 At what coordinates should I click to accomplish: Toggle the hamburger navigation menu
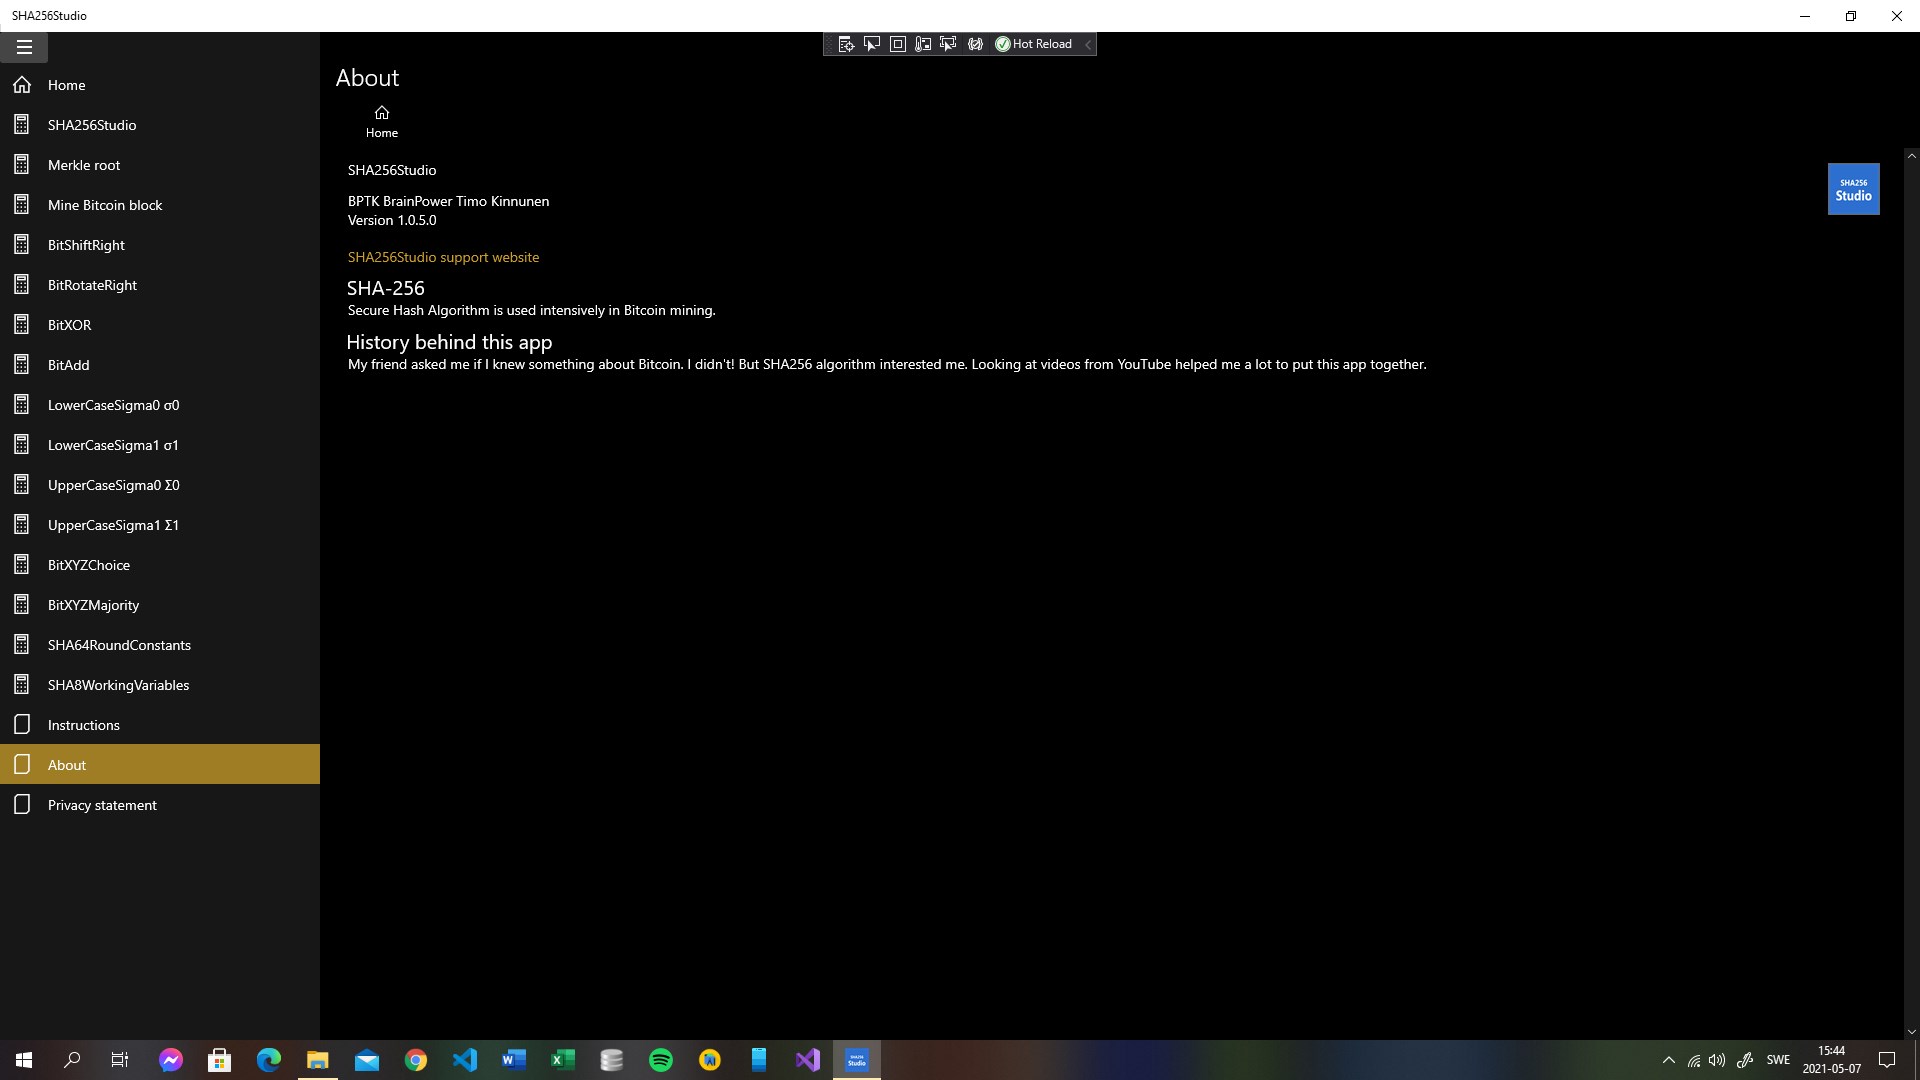tap(24, 47)
